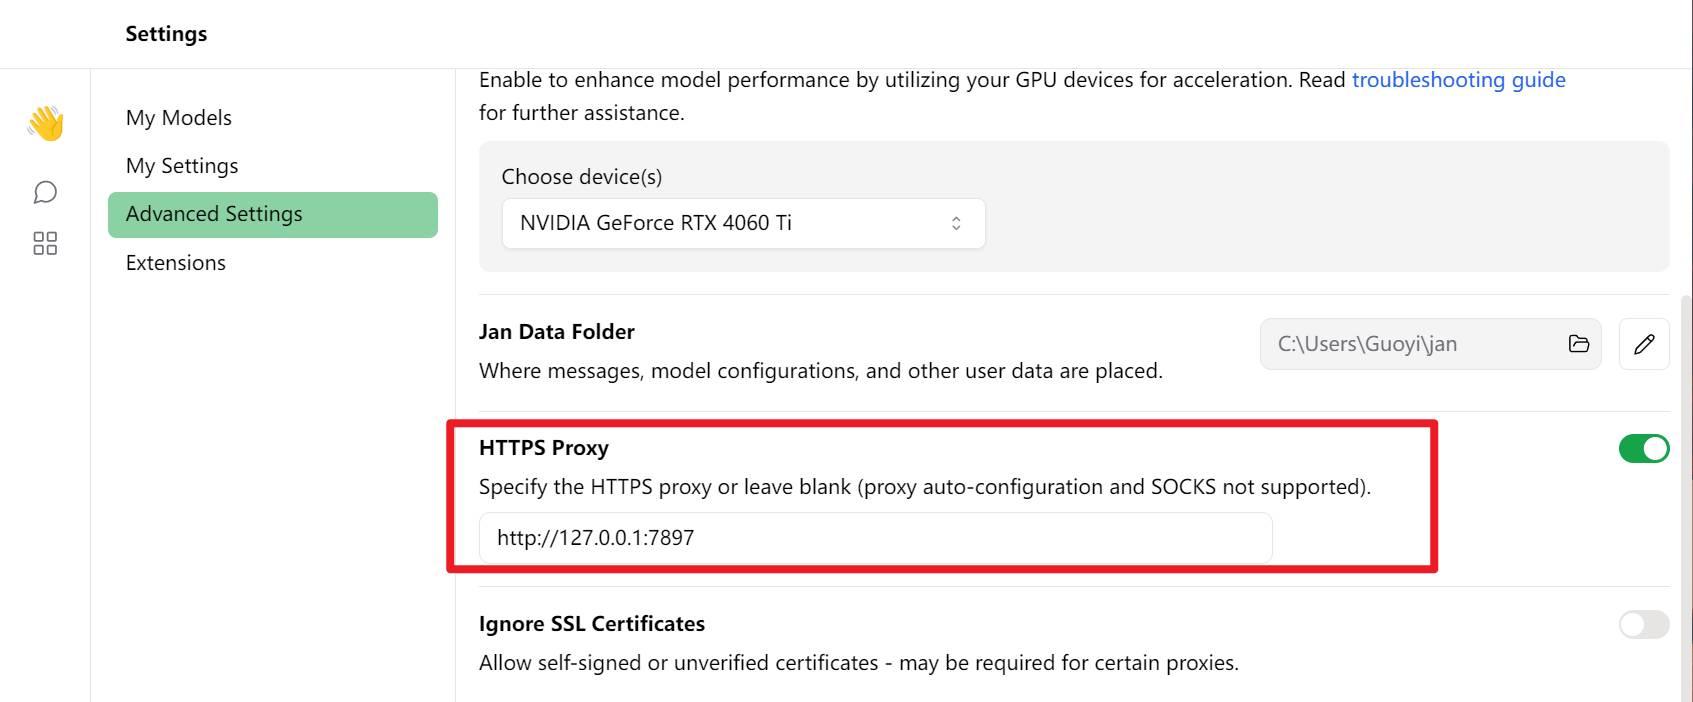This screenshot has height=702, width=1693.
Task: Open the Extensions section
Action: pos(176,263)
